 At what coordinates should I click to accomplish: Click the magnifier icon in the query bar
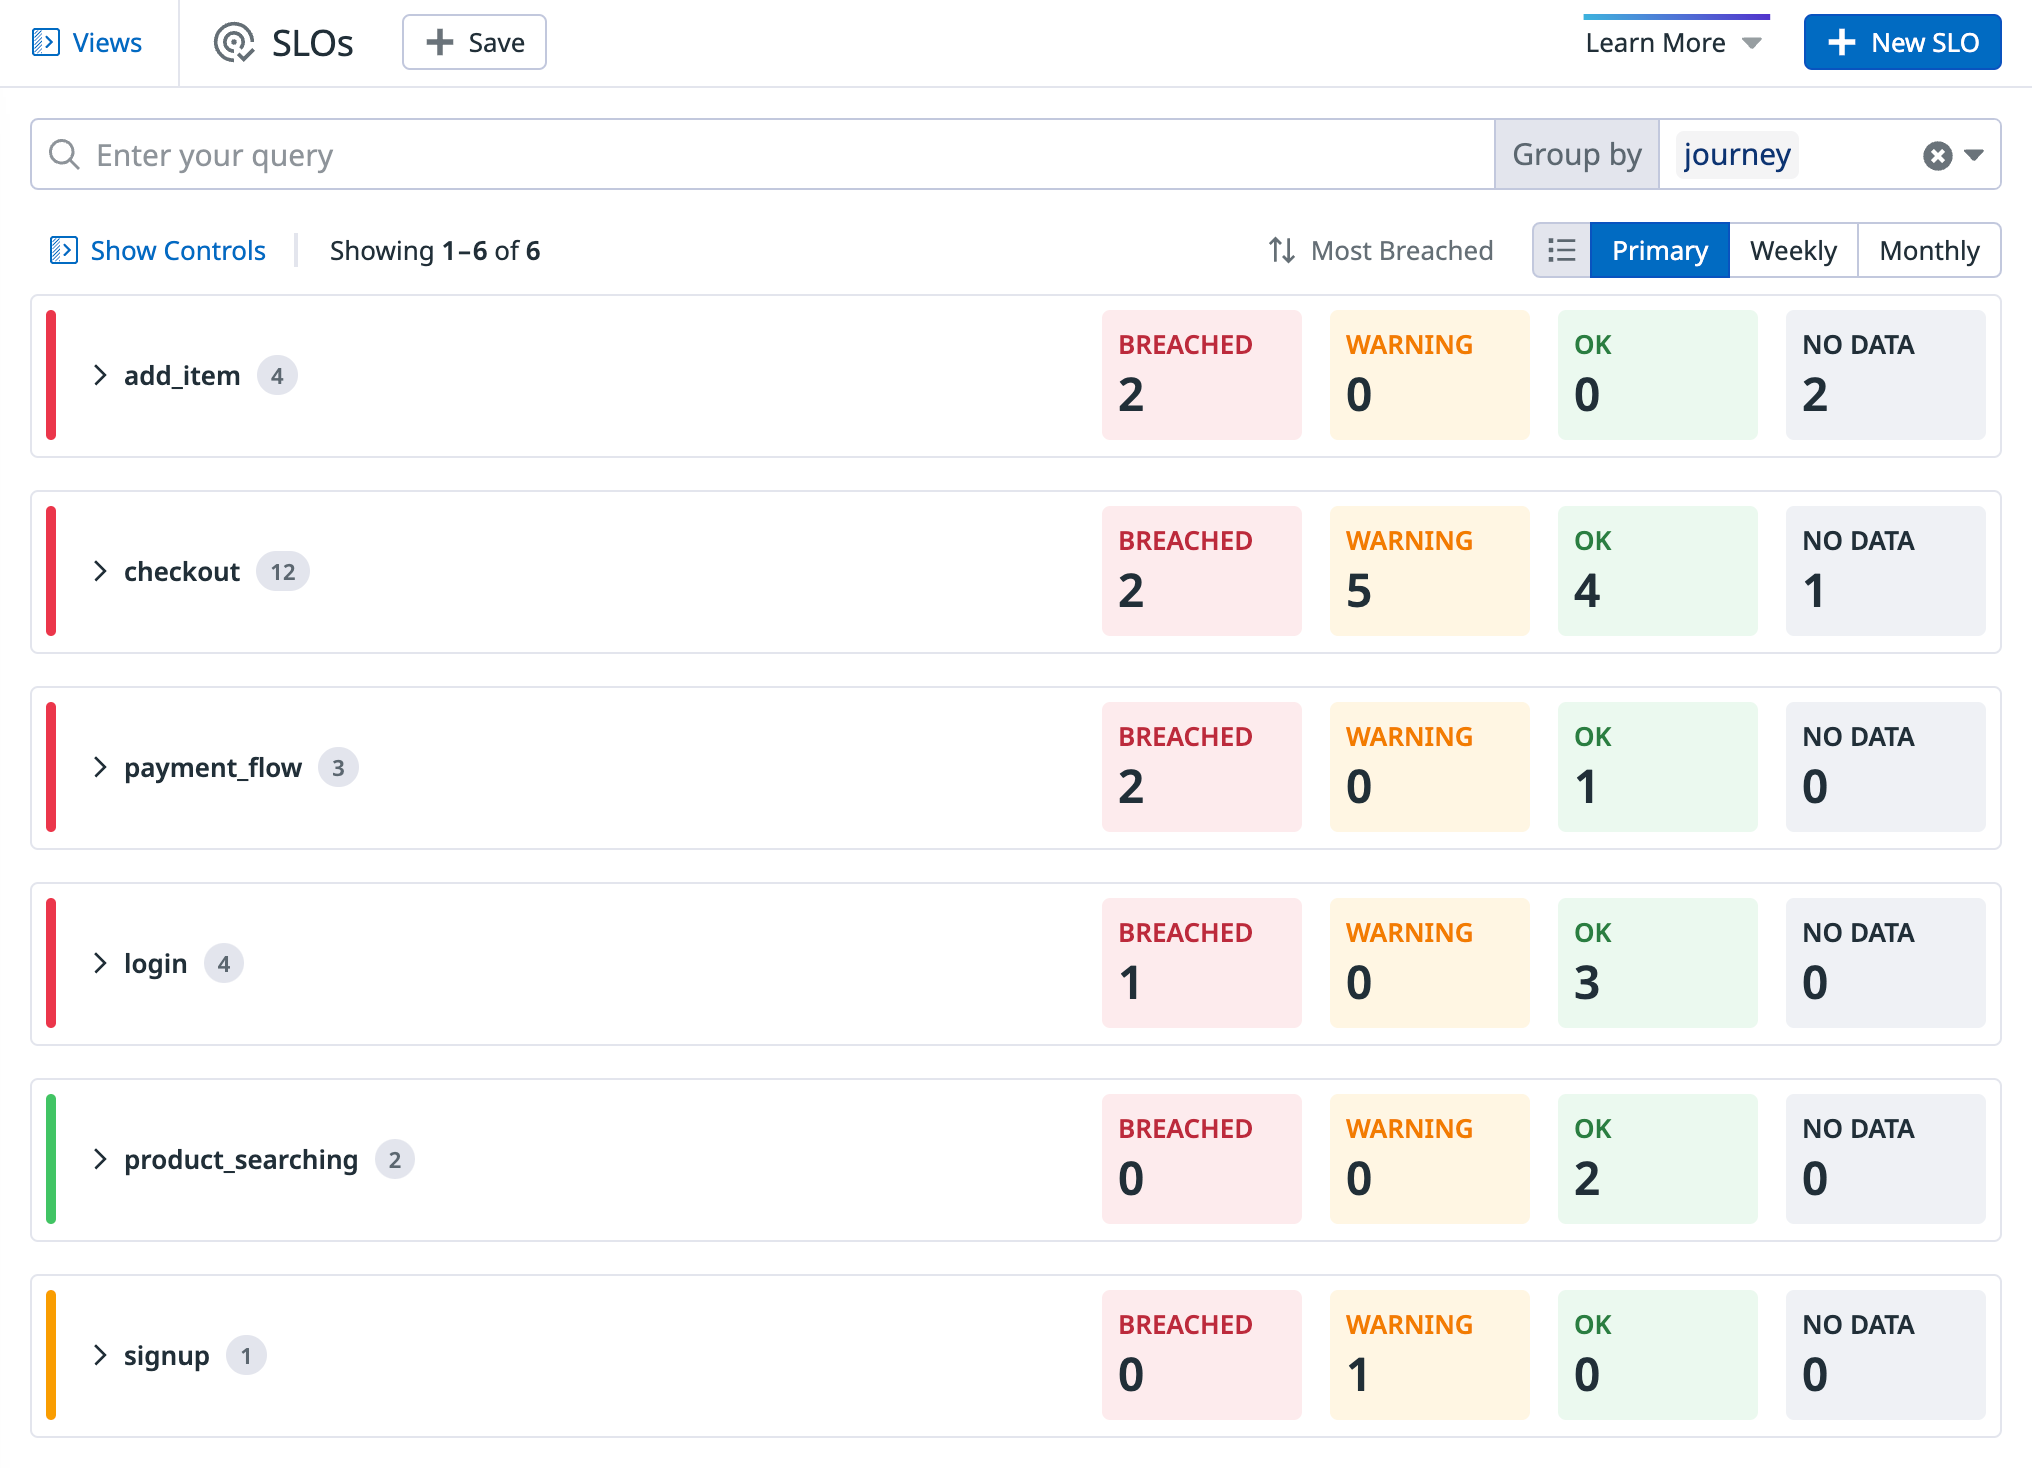[64, 154]
